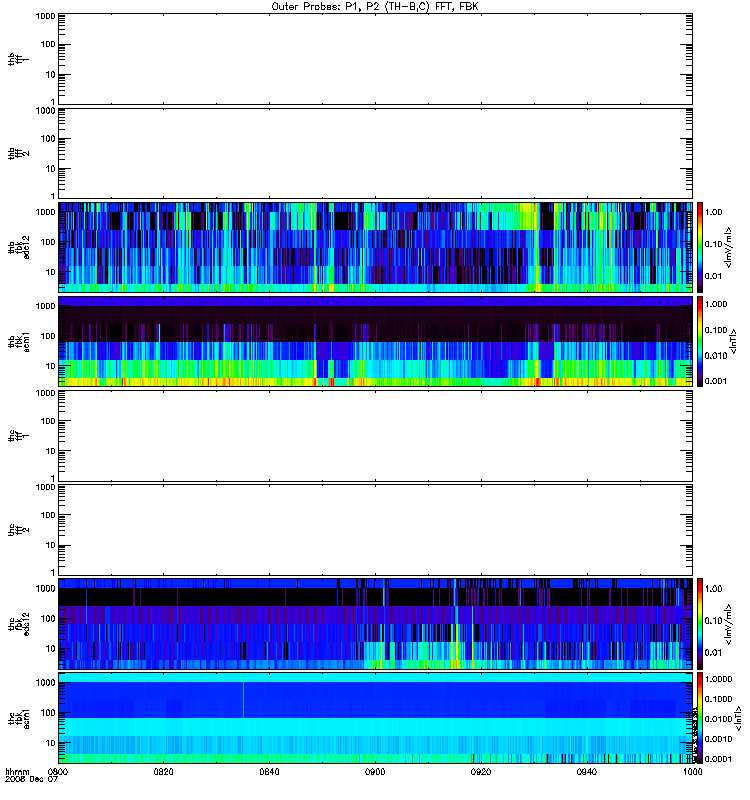Click the thb fbk edc12 spectrogram panel
Viewport: 750px width, 800px height.
point(375,247)
